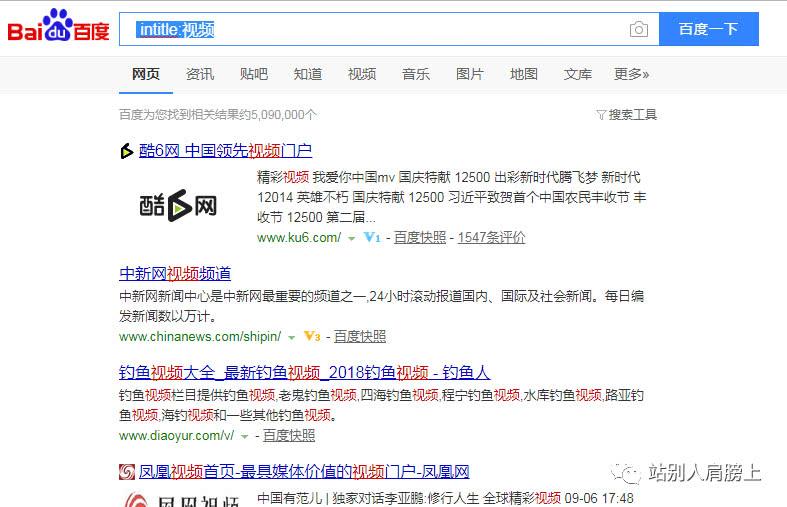Open result 中新网视频频道
787x507 pixels.
pyautogui.click(x=175, y=274)
